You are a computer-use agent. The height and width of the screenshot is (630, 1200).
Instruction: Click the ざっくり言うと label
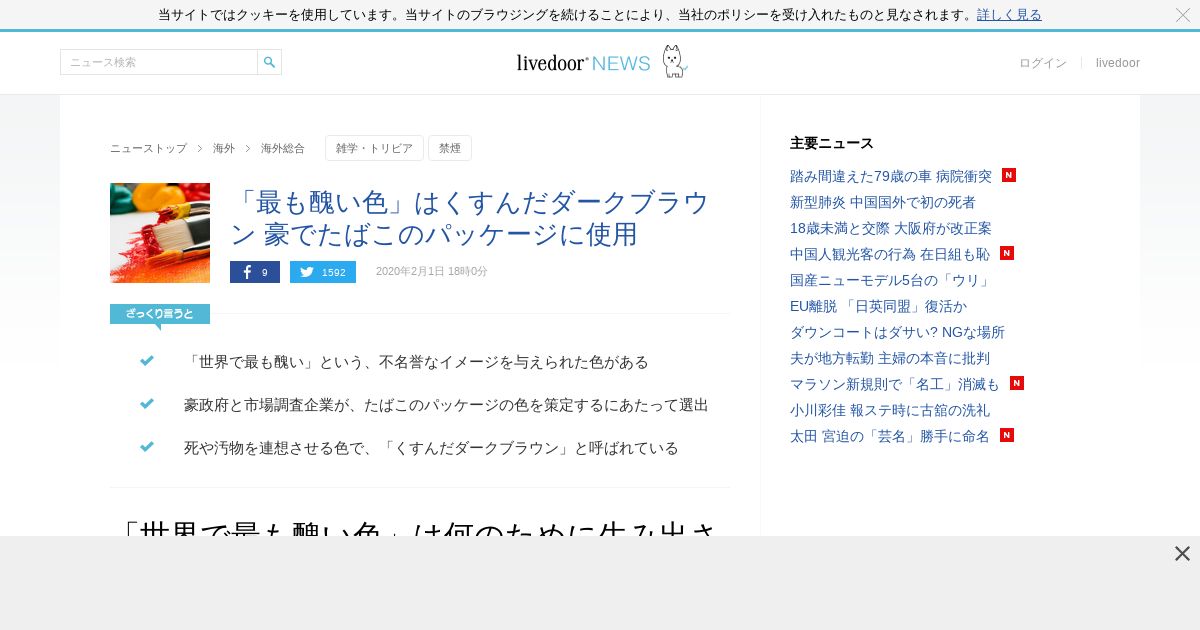160,314
